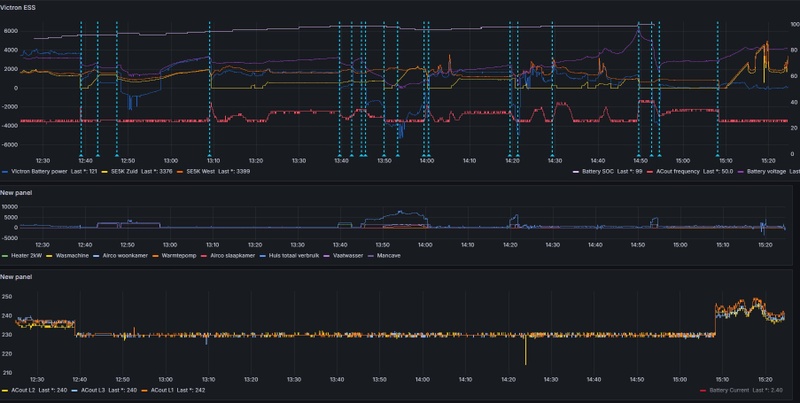Toggle the Wasmachine series label
The image size is (800, 403).
[x=72, y=256]
